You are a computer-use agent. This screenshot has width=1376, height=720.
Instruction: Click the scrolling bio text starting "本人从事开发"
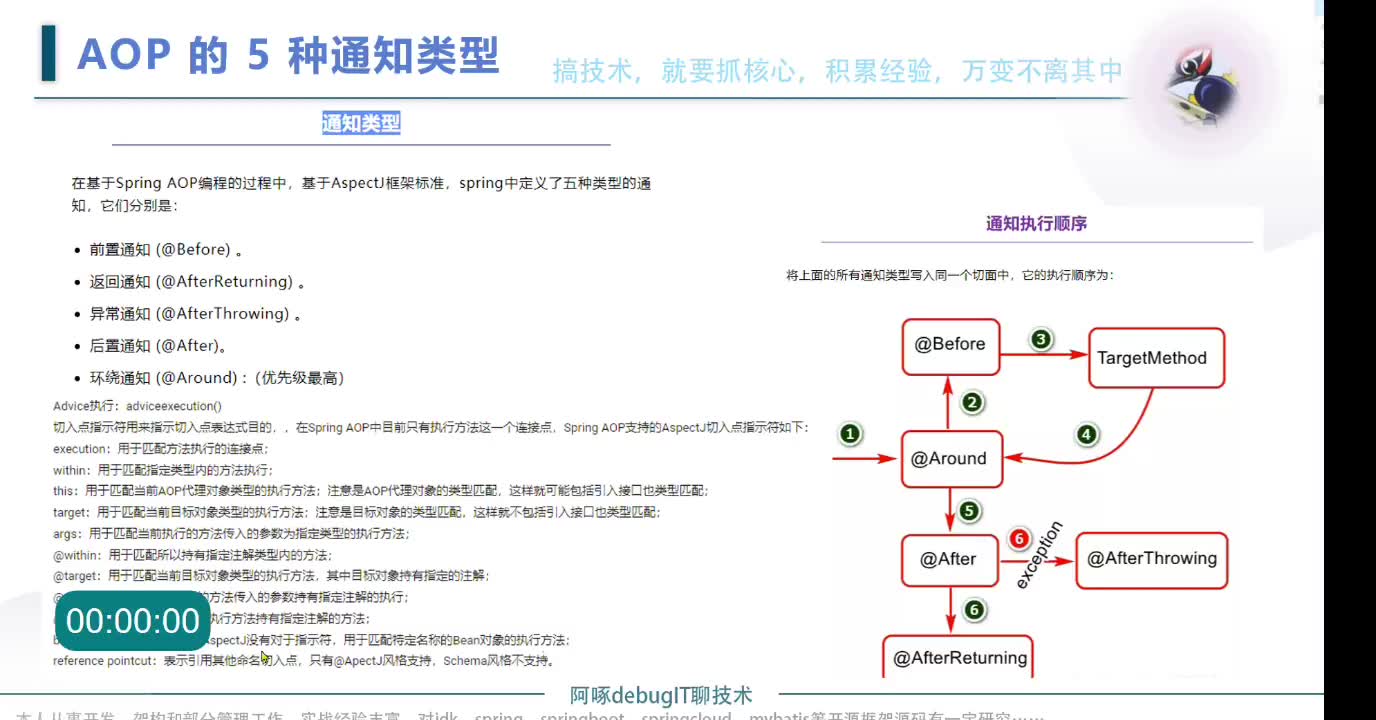pos(530,716)
